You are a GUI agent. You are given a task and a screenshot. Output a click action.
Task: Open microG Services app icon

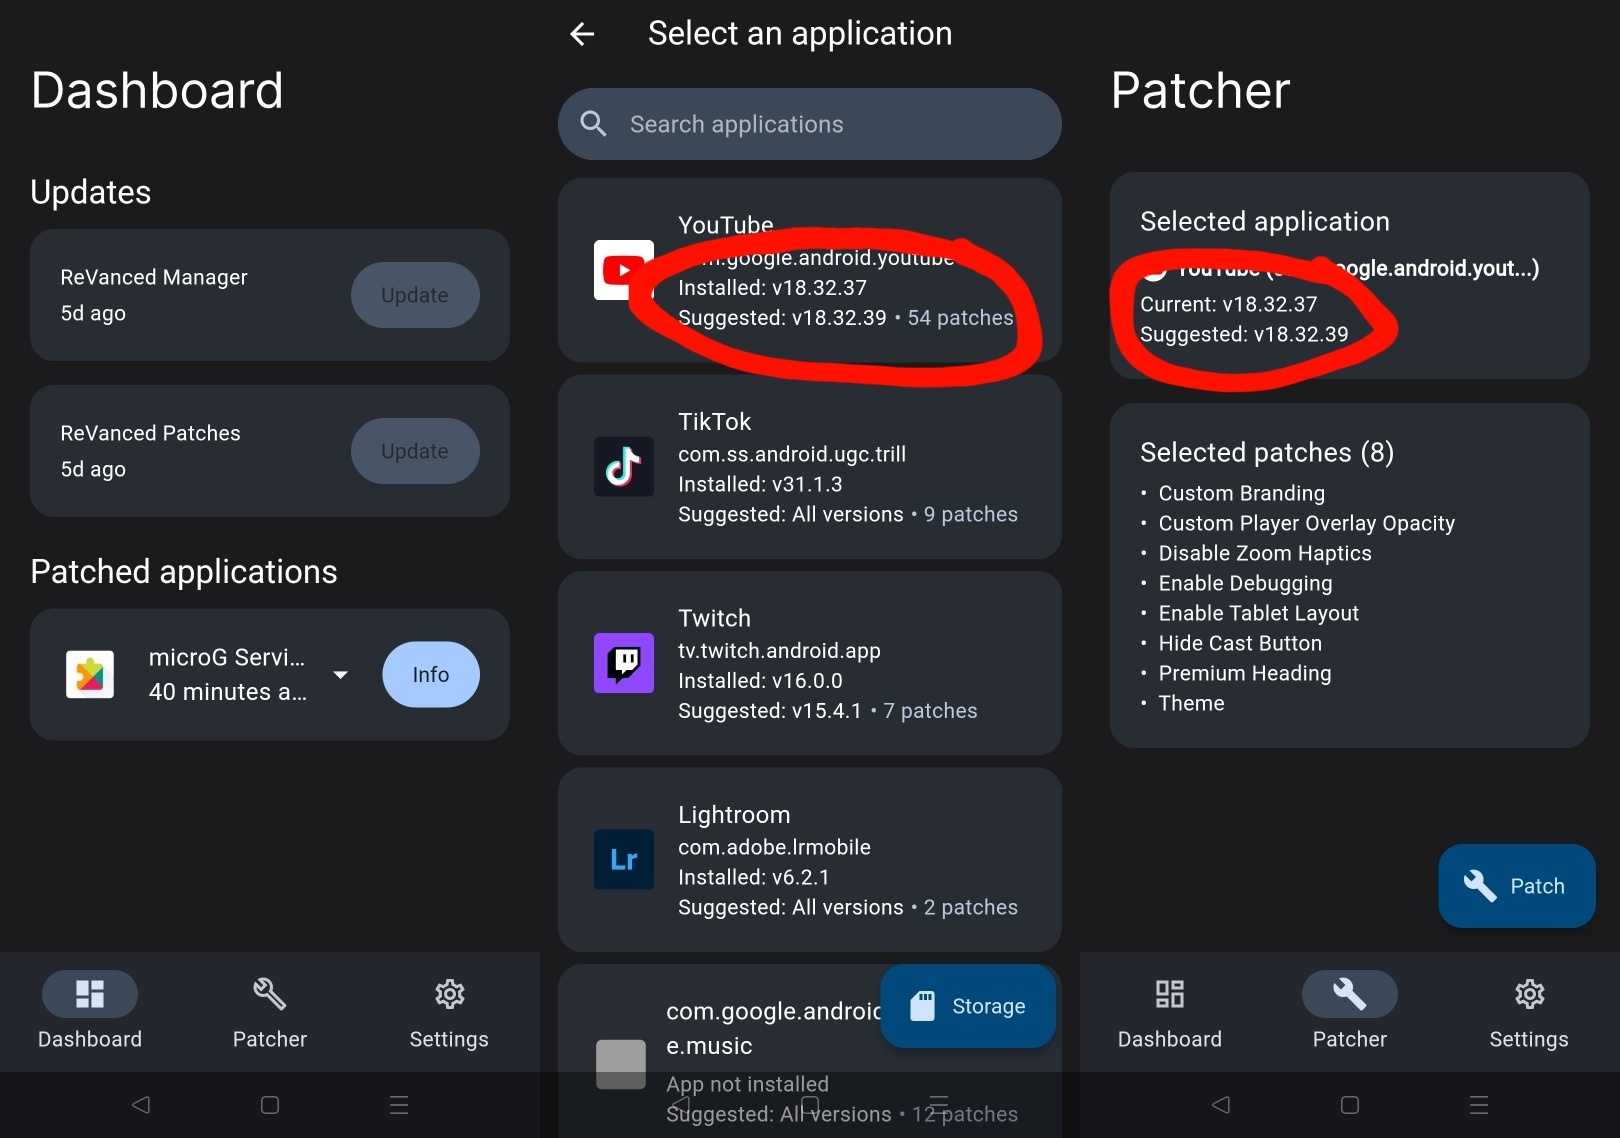click(x=90, y=675)
